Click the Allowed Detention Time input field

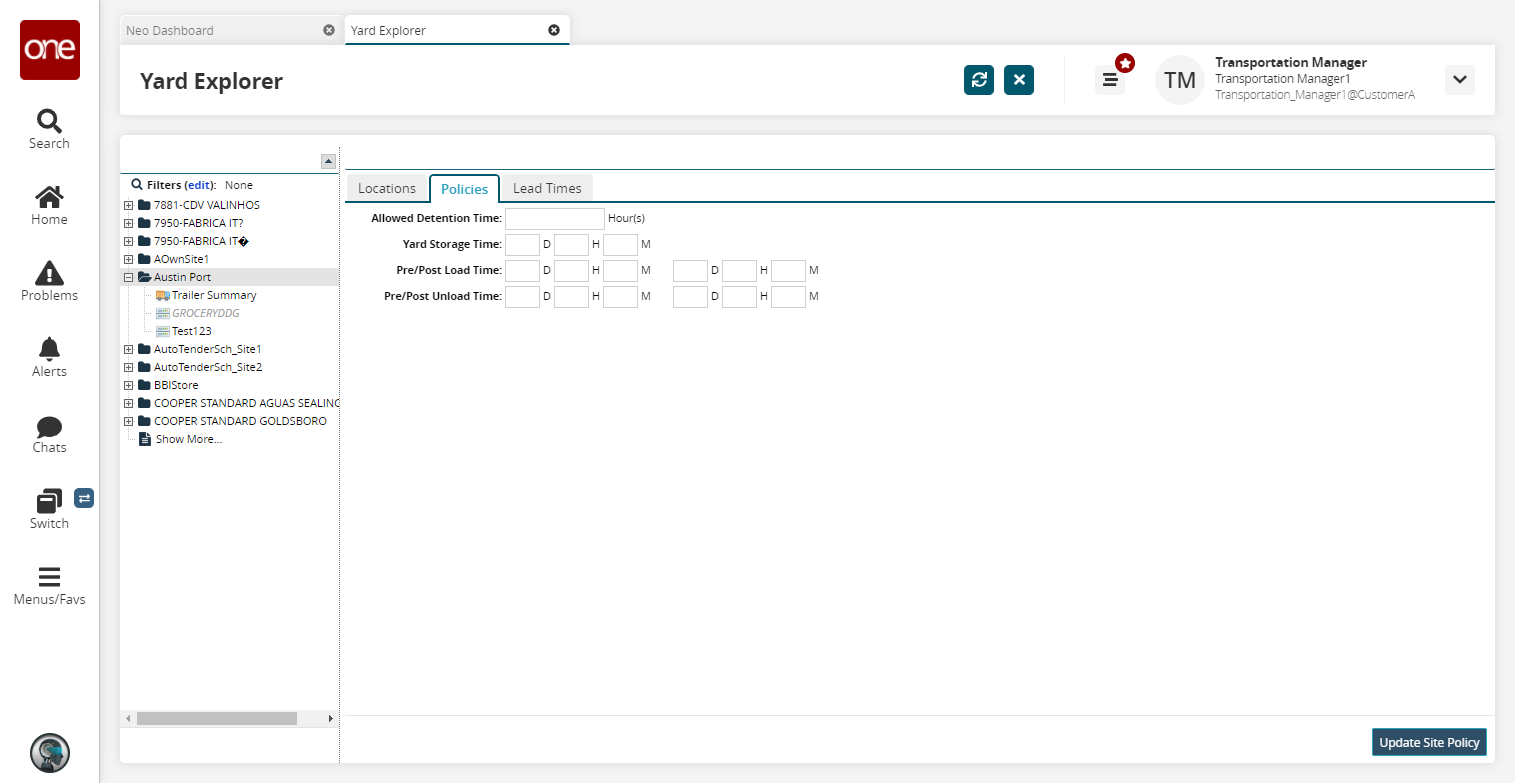click(554, 218)
